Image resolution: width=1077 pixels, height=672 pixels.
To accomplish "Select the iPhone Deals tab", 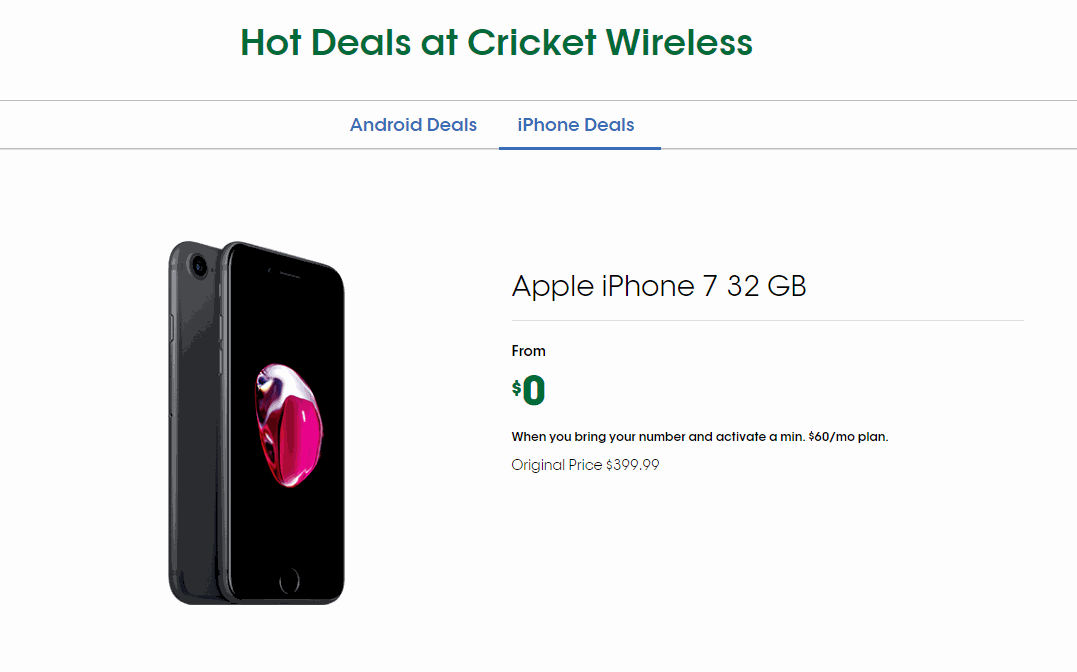I will (x=575, y=124).
